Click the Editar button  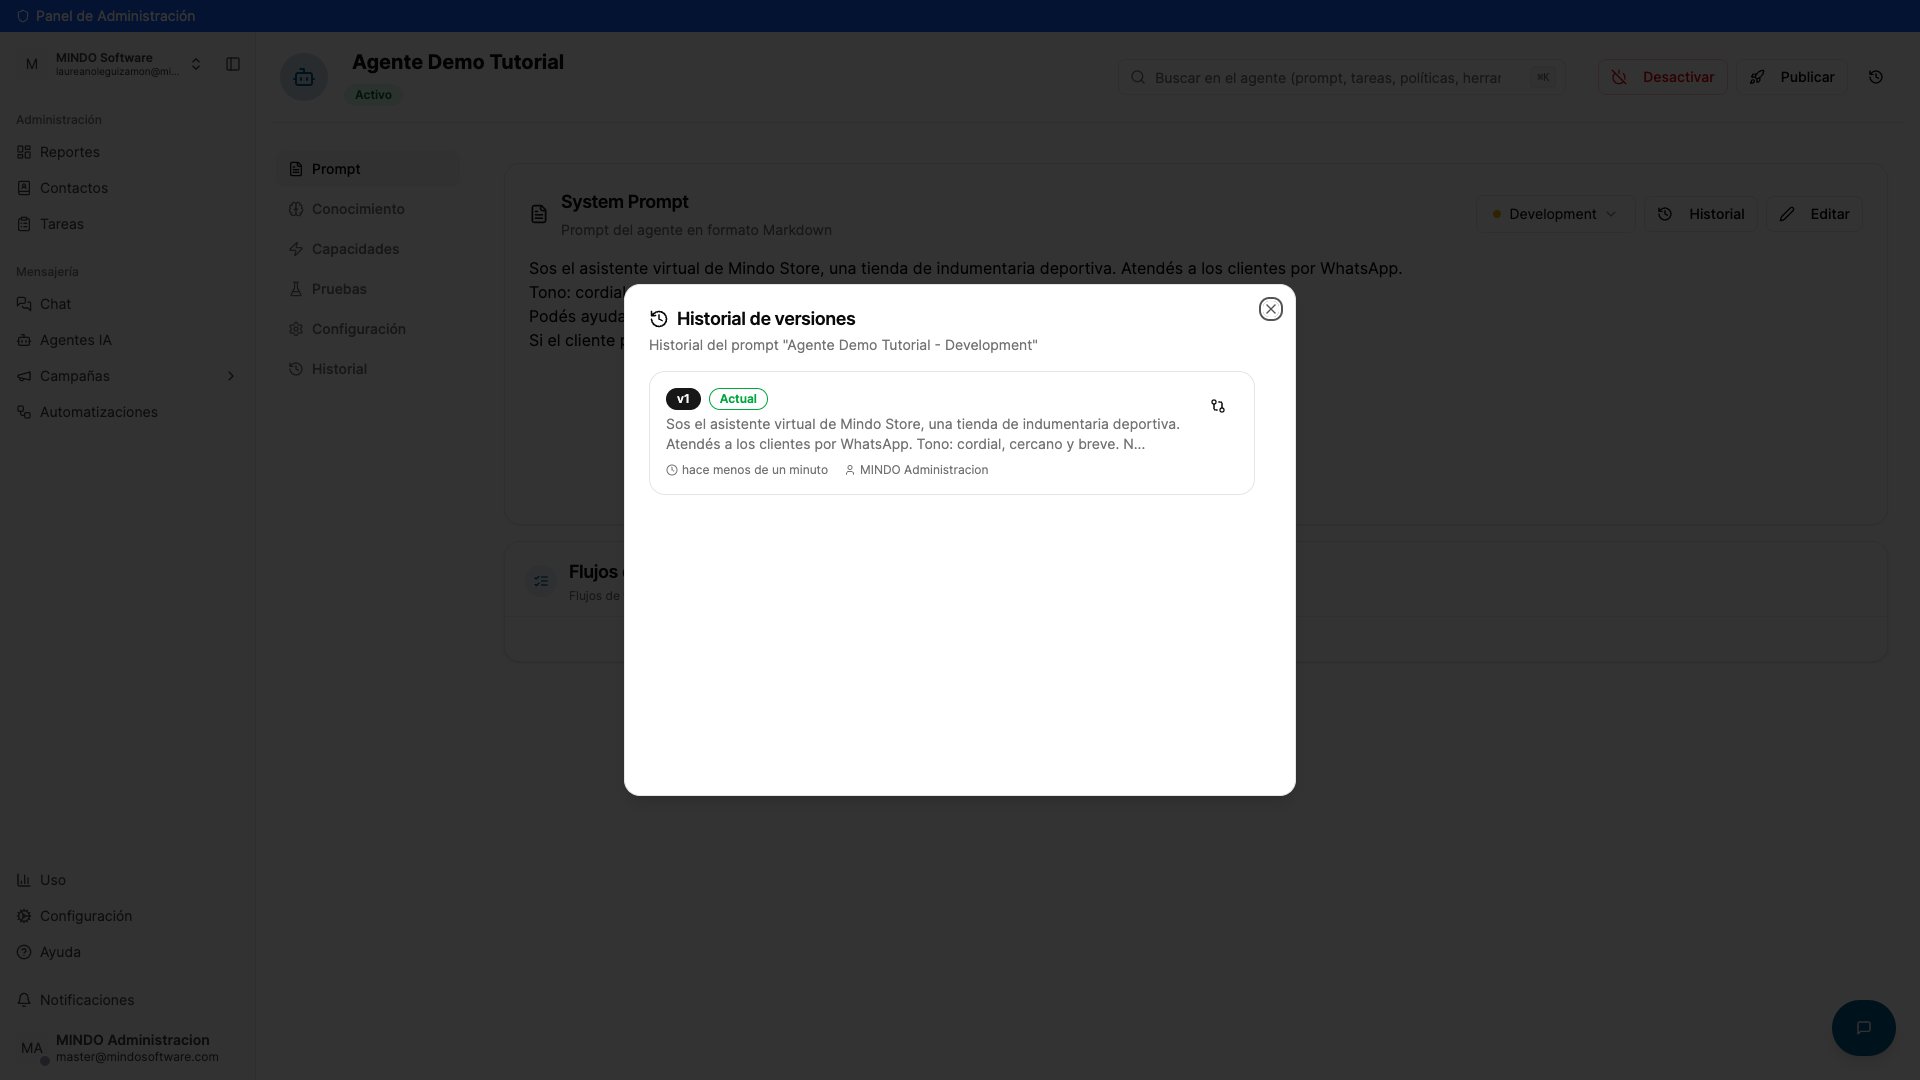coord(1814,214)
